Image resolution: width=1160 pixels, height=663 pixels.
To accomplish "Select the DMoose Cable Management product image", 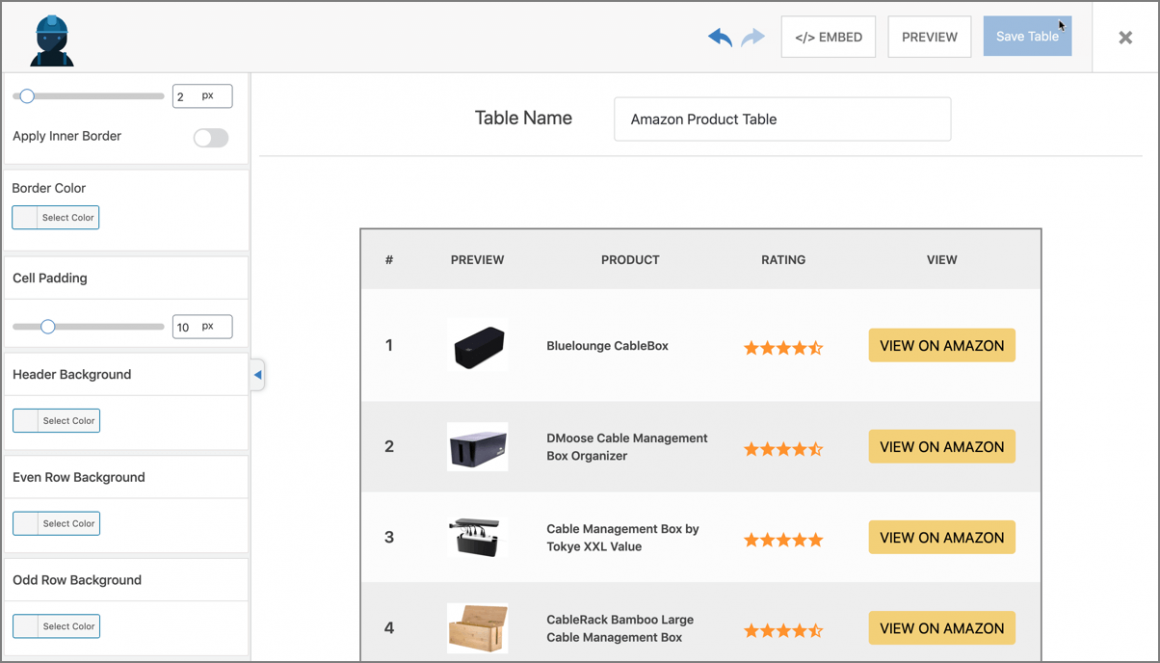I will point(477,447).
